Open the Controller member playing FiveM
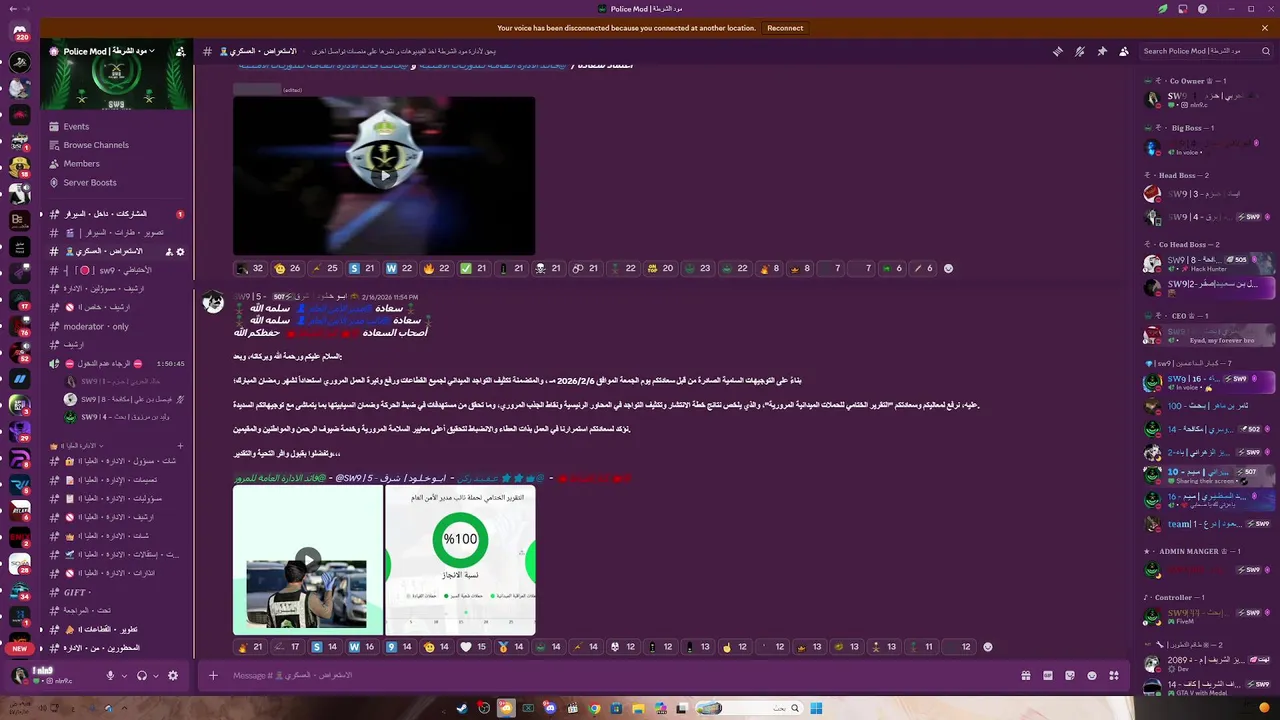The image size is (1280, 720). click(x=1208, y=616)
